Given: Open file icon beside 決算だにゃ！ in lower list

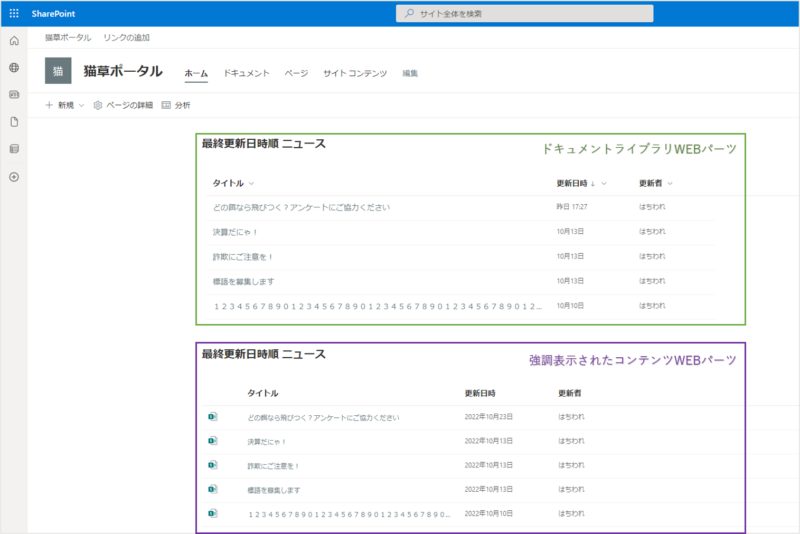Looking at the screenshot, I should coord(212,441).
